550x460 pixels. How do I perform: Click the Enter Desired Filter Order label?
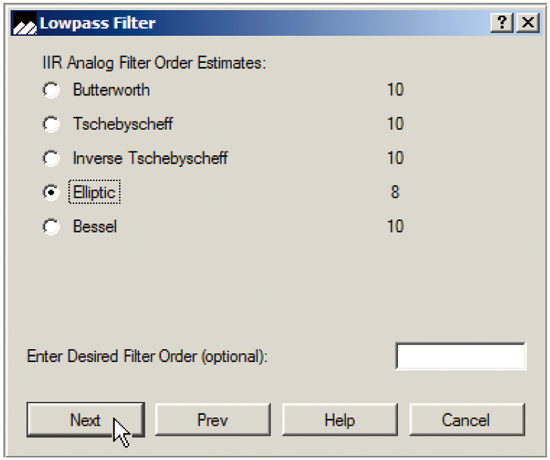147,356
